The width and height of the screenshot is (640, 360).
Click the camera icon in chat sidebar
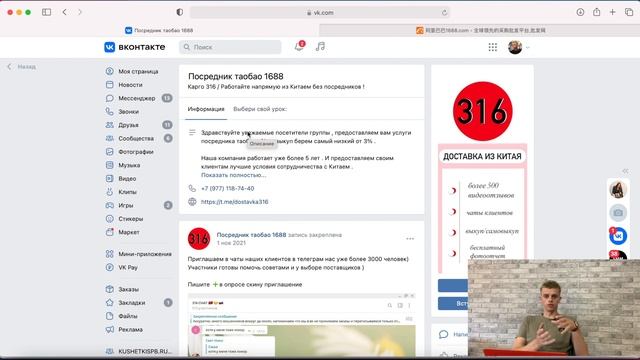tap(618, 213)
